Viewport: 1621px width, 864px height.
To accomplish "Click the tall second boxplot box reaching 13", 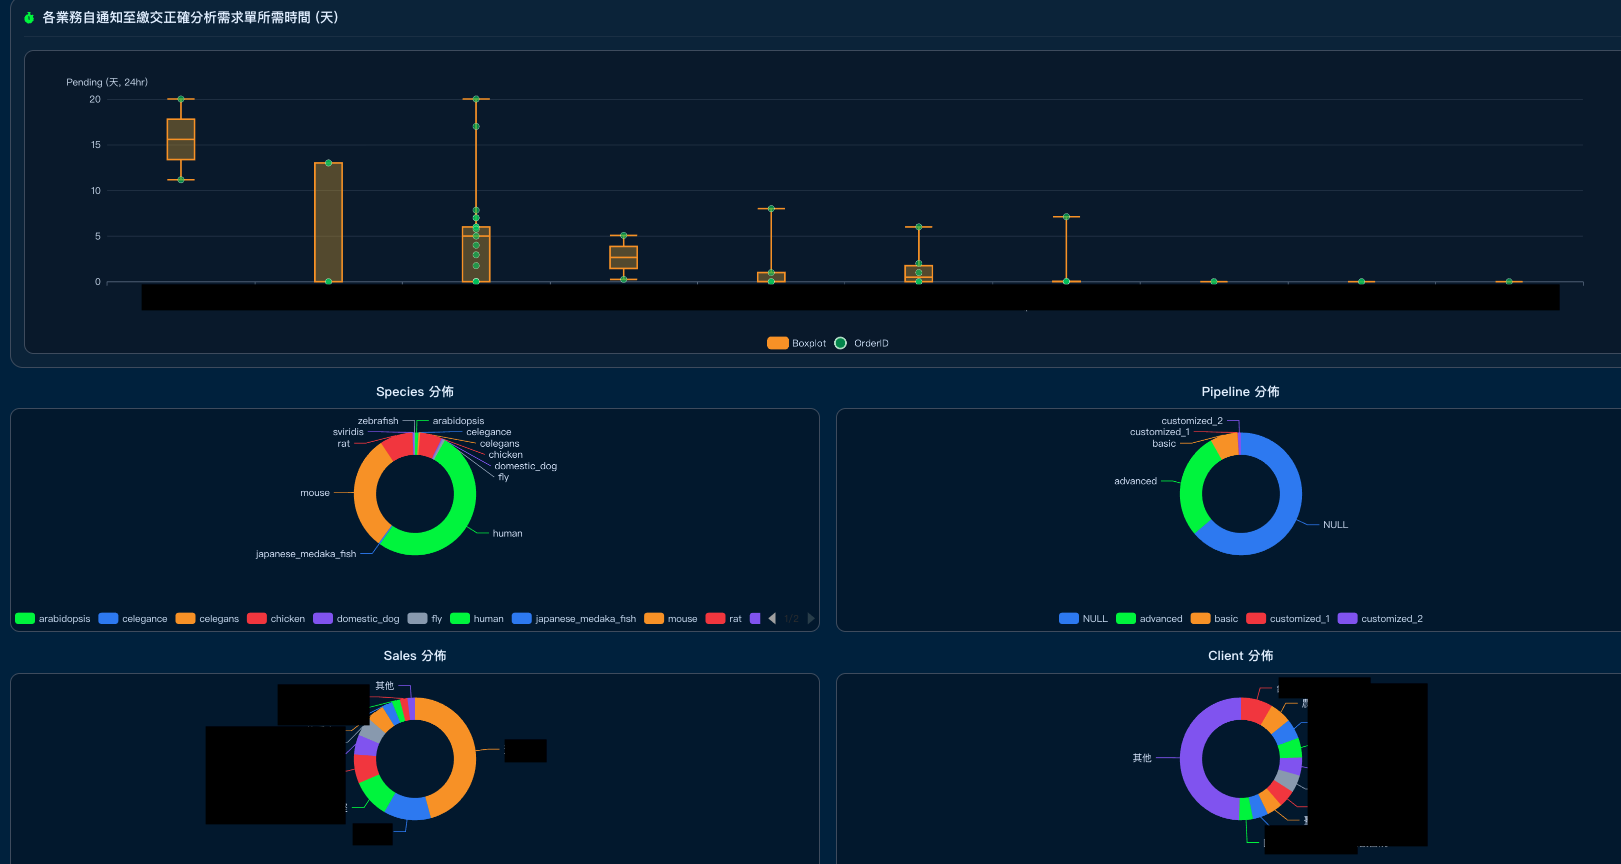I will [328, 222].
